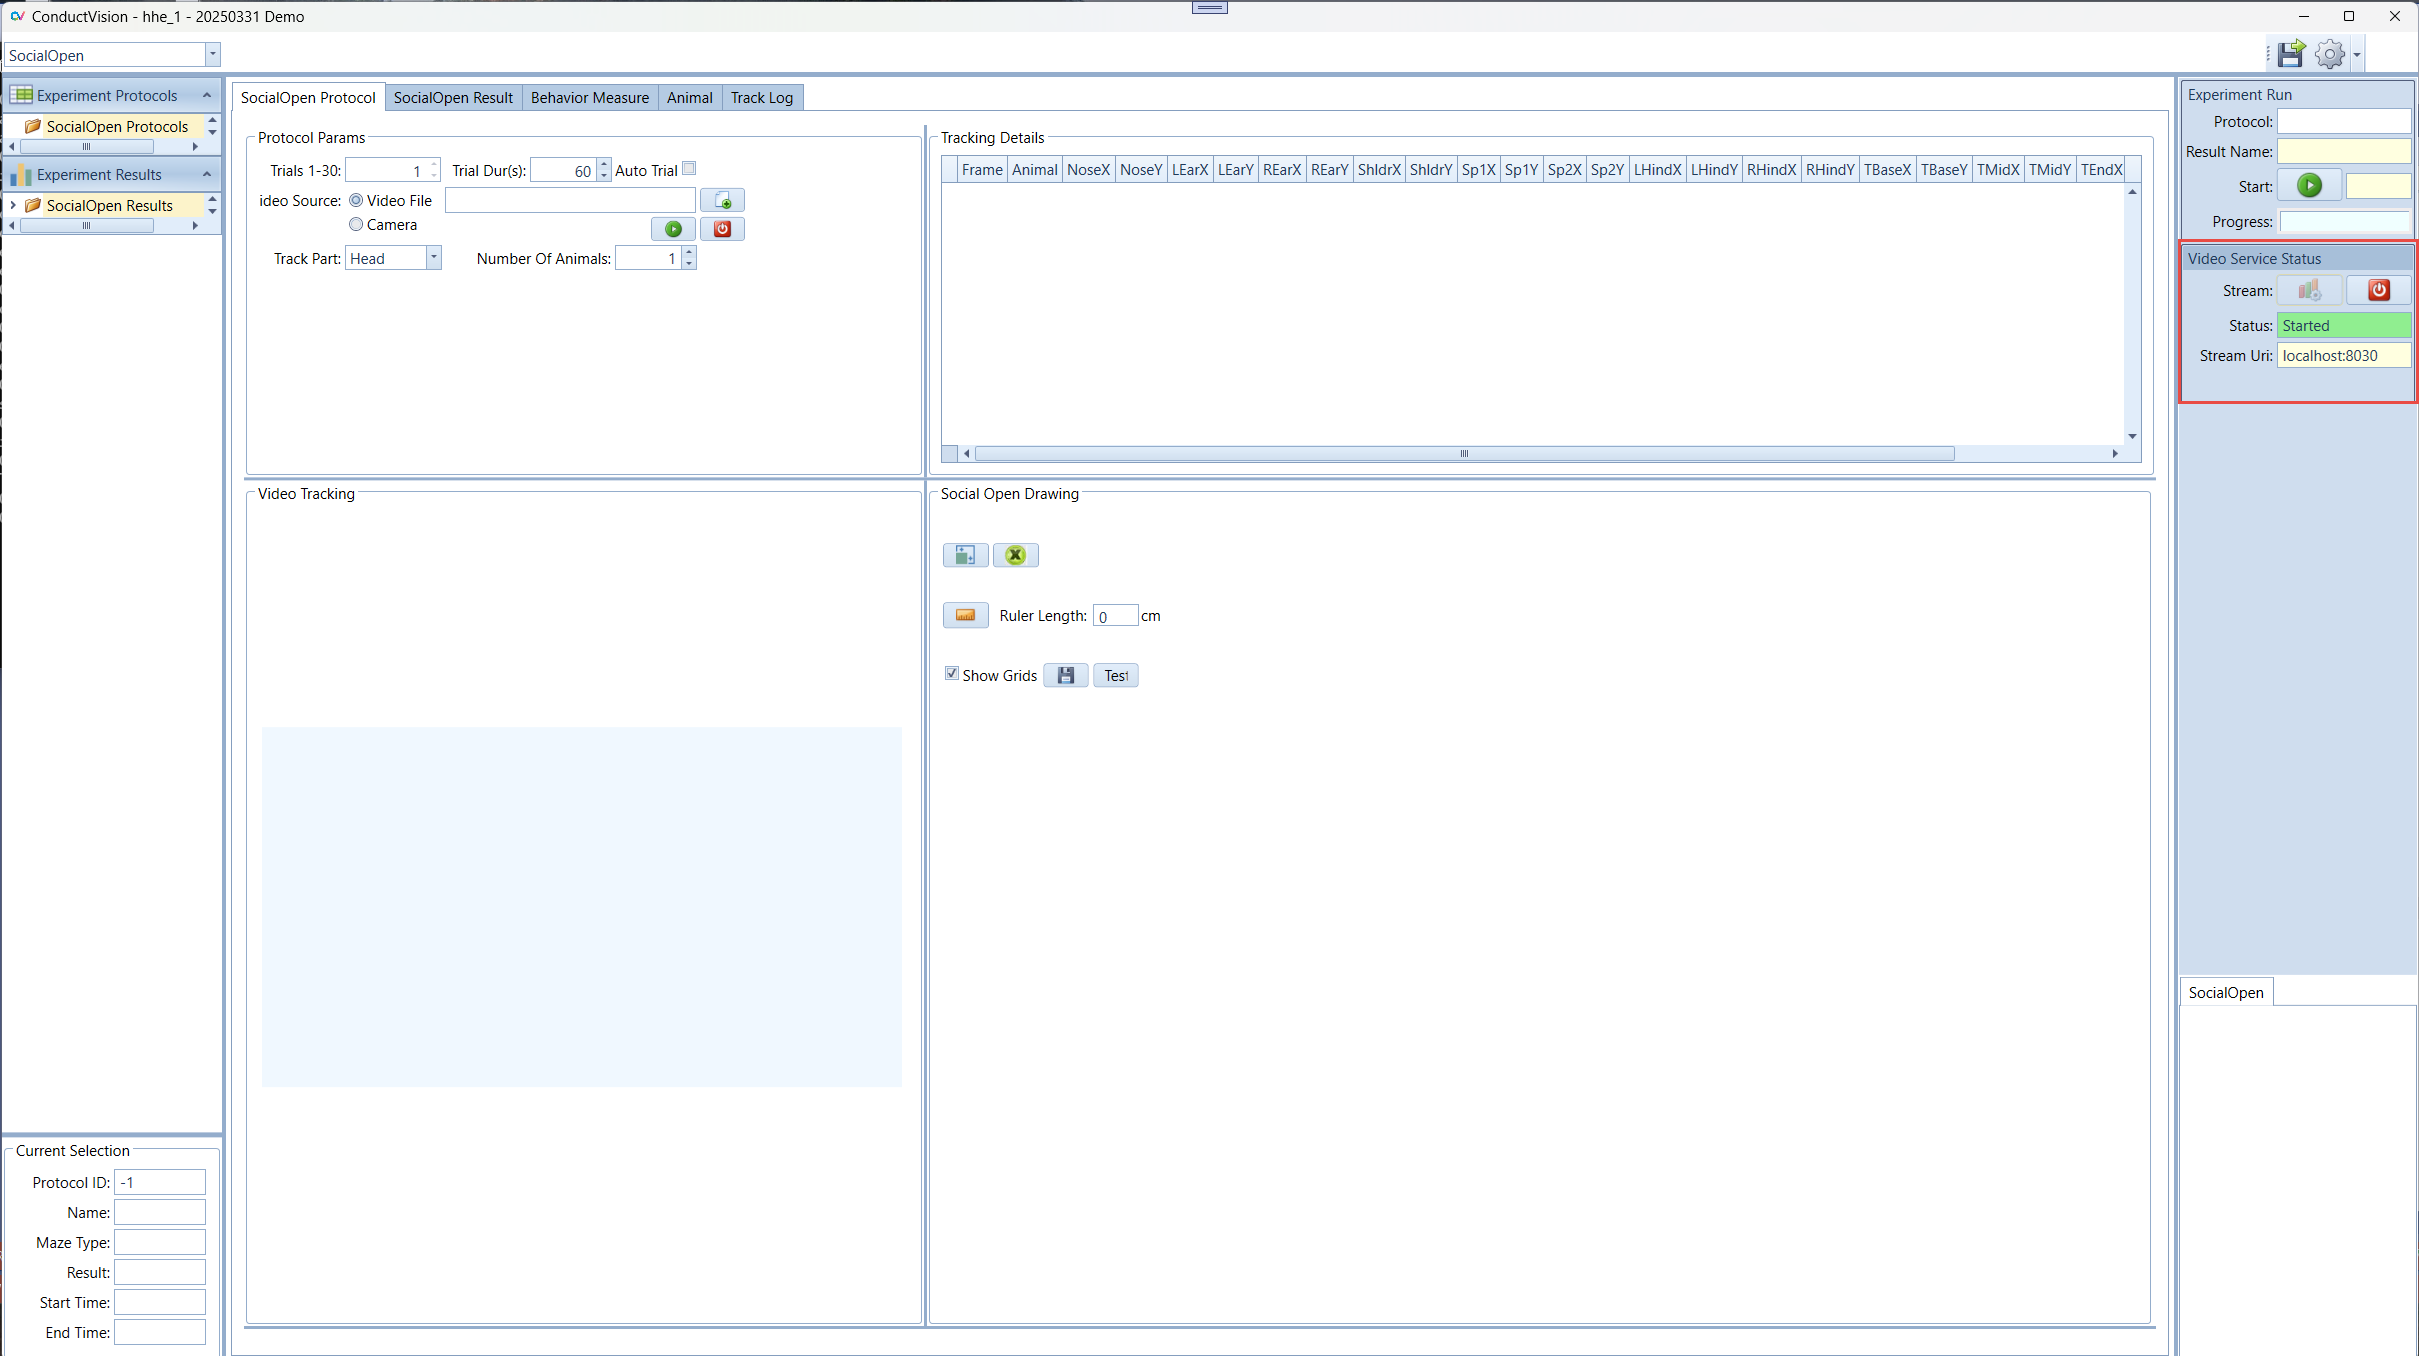The image size is (2419, 1356).
Task: Click the green X clear drawing icon
Action: 1015,555
